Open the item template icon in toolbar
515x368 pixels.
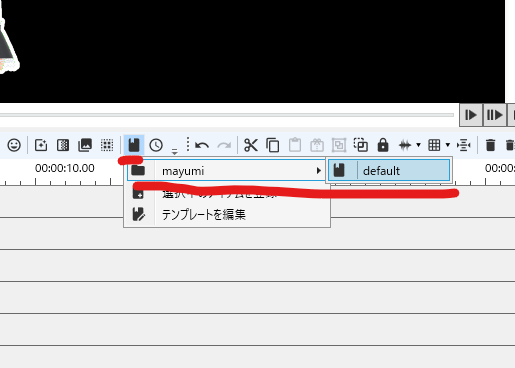[134, 145]
